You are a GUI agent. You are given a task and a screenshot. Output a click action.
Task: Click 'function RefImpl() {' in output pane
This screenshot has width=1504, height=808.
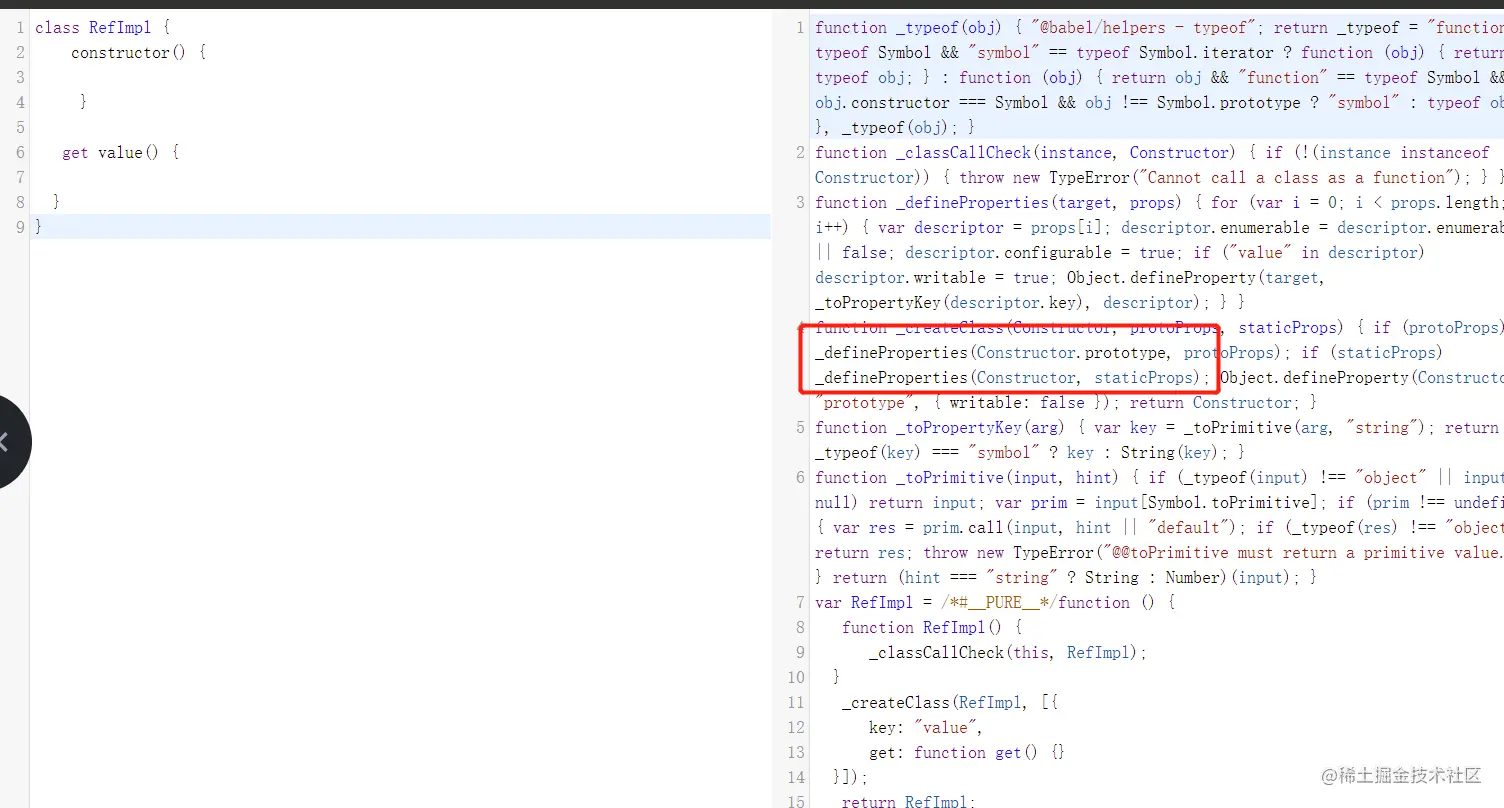pos(932,628)
